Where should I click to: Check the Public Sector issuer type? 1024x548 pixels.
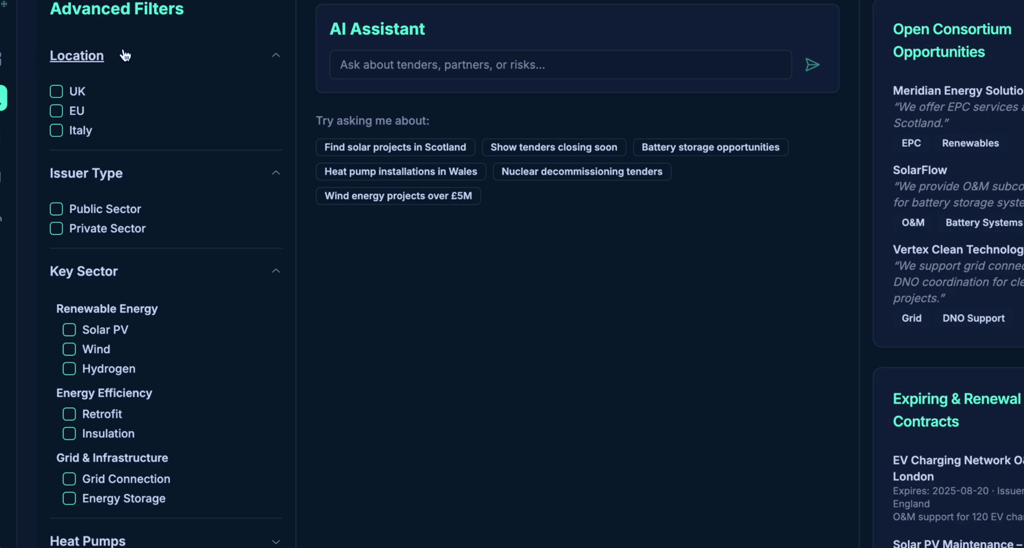pos(56,209)
